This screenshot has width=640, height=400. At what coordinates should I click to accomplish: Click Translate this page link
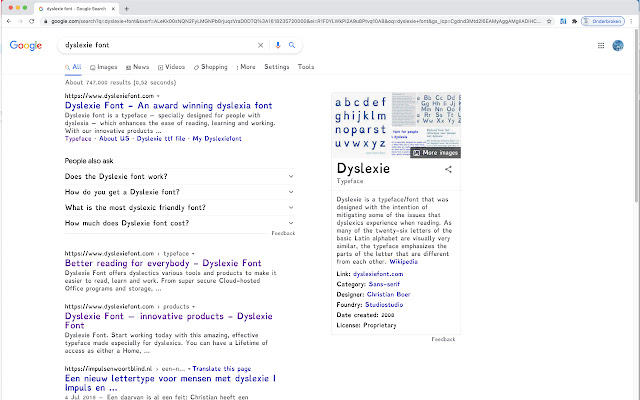click(222, 369)
